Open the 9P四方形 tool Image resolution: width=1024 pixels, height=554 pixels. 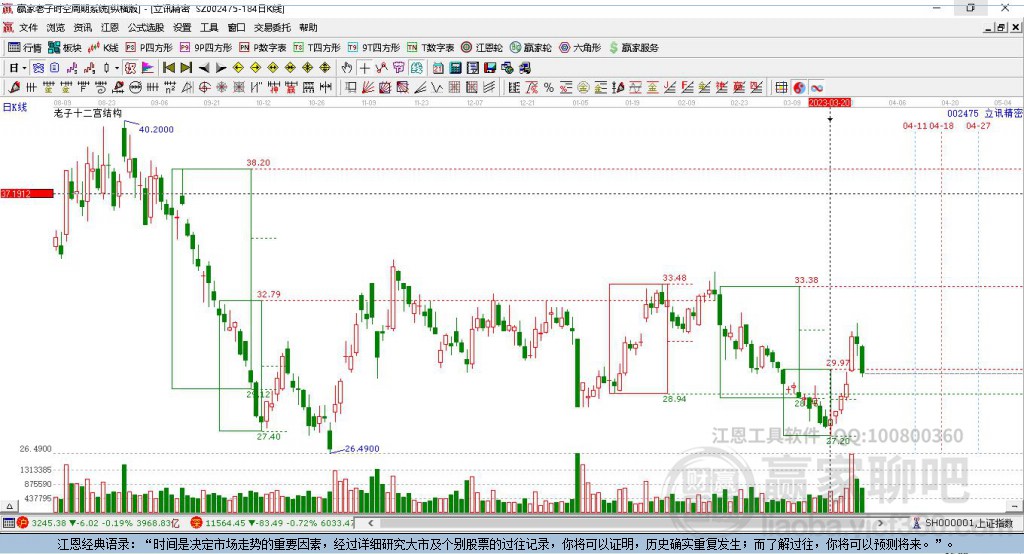(206, 48)
